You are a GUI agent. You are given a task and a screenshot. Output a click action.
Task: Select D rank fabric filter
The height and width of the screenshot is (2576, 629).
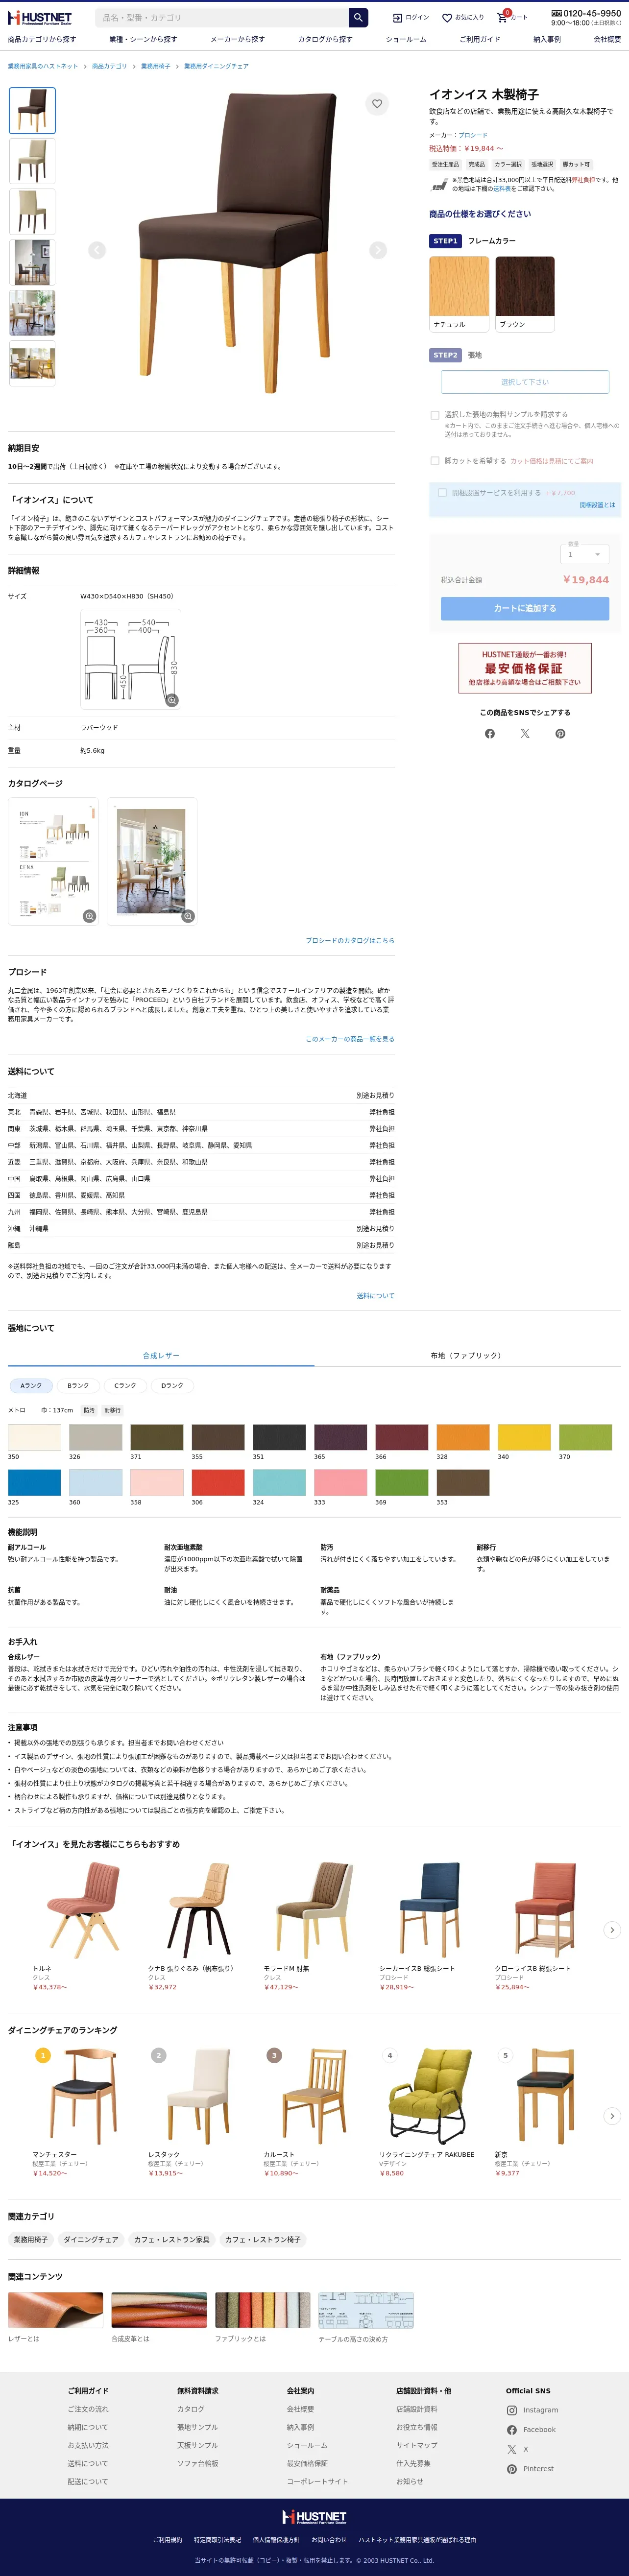tap(172, 1386)
